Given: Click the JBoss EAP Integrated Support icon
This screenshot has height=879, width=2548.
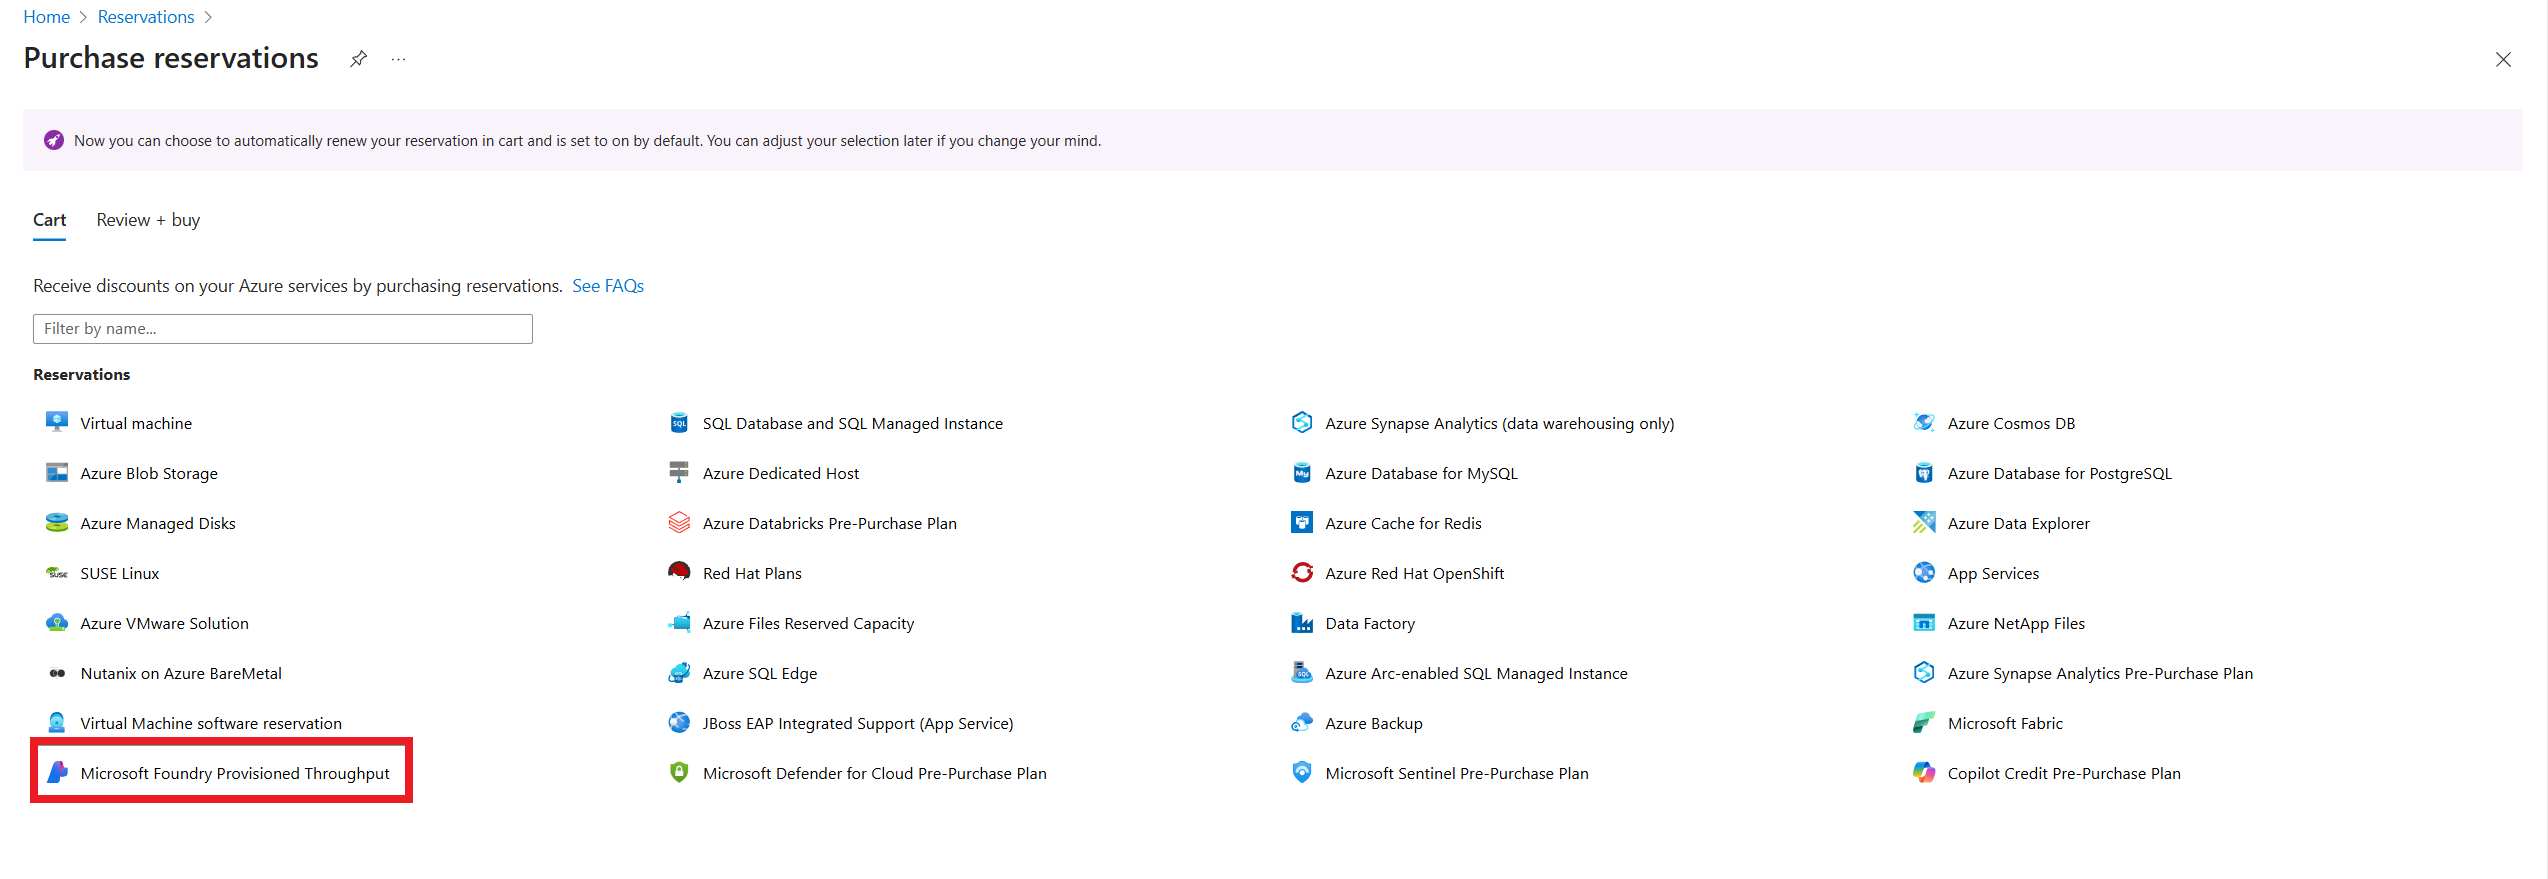Looking at the screenshot, I should point(679,722).
